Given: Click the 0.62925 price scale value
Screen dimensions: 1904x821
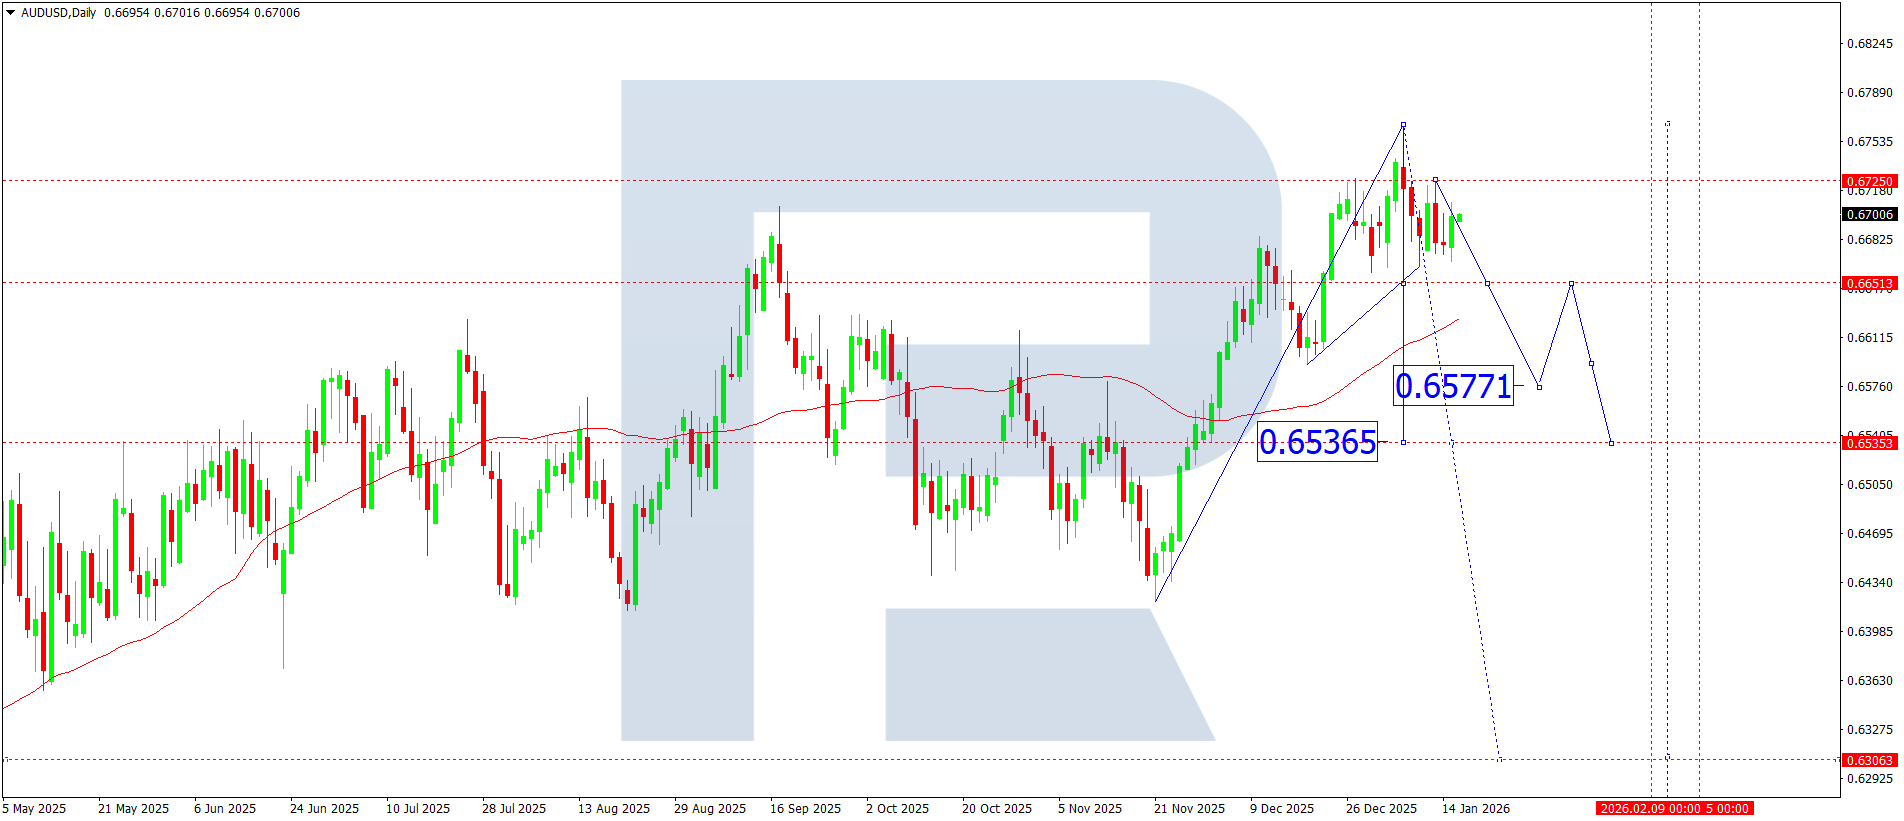Looking at the screenshot, I should pyautogui.click(x=1869, y=778).
